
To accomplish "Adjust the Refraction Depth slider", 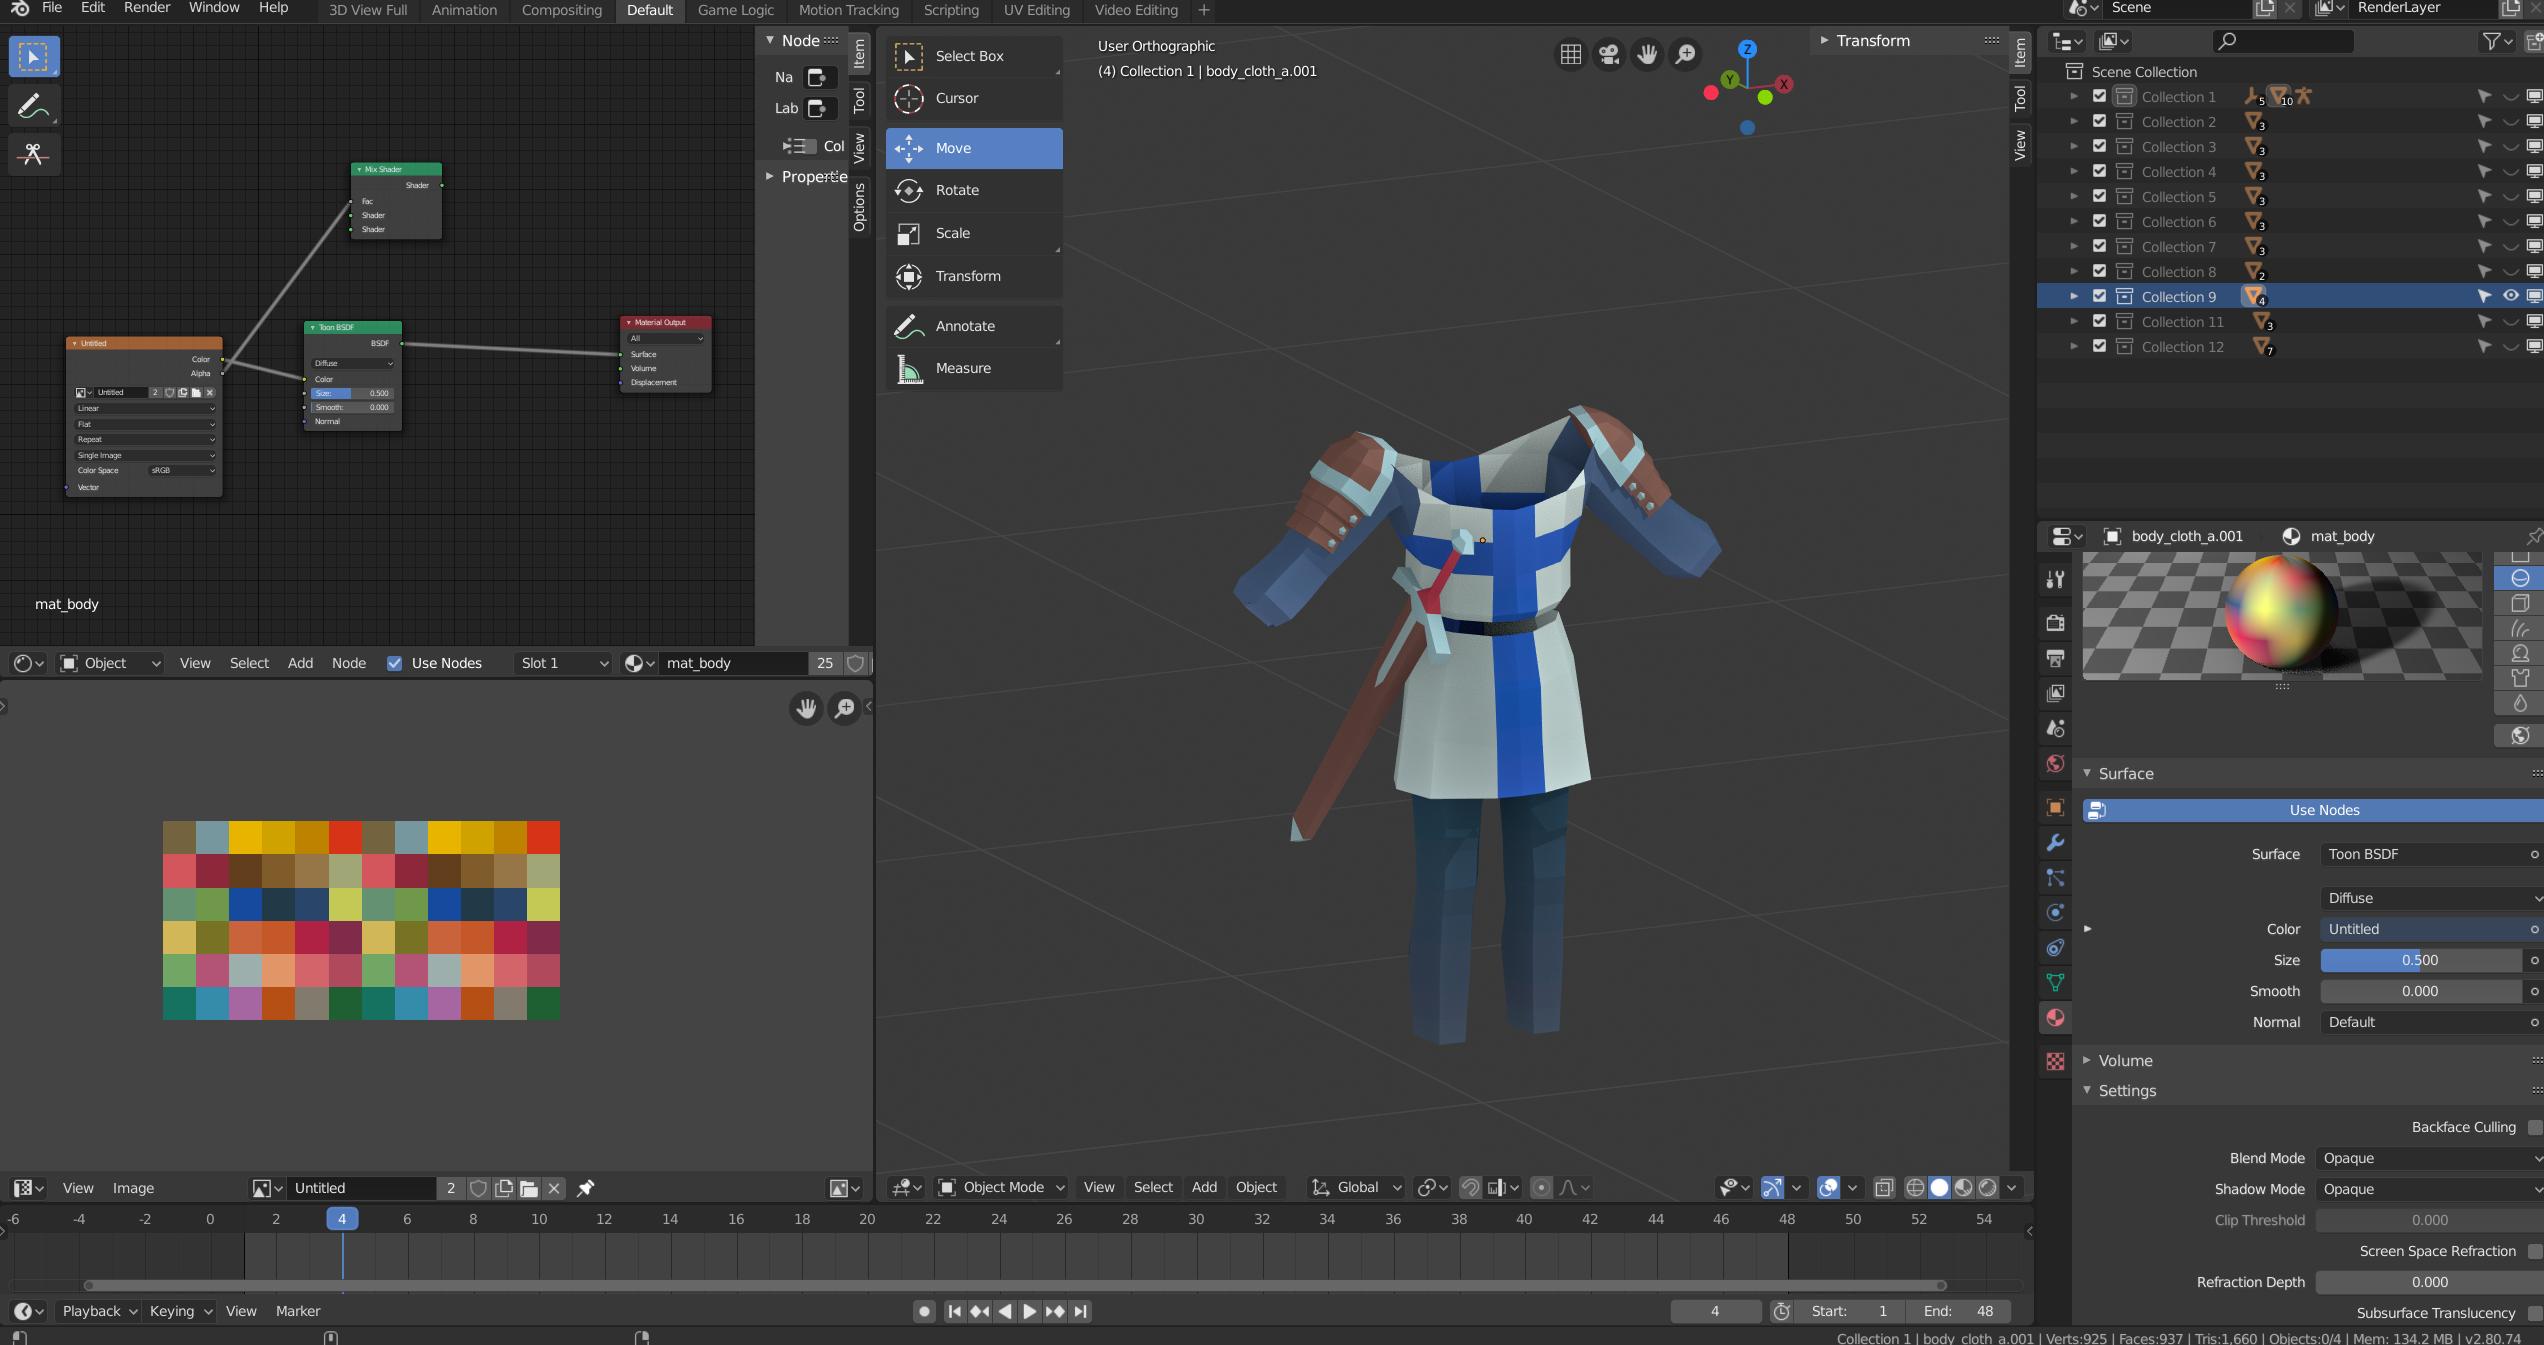I will pos(2429,1282).
